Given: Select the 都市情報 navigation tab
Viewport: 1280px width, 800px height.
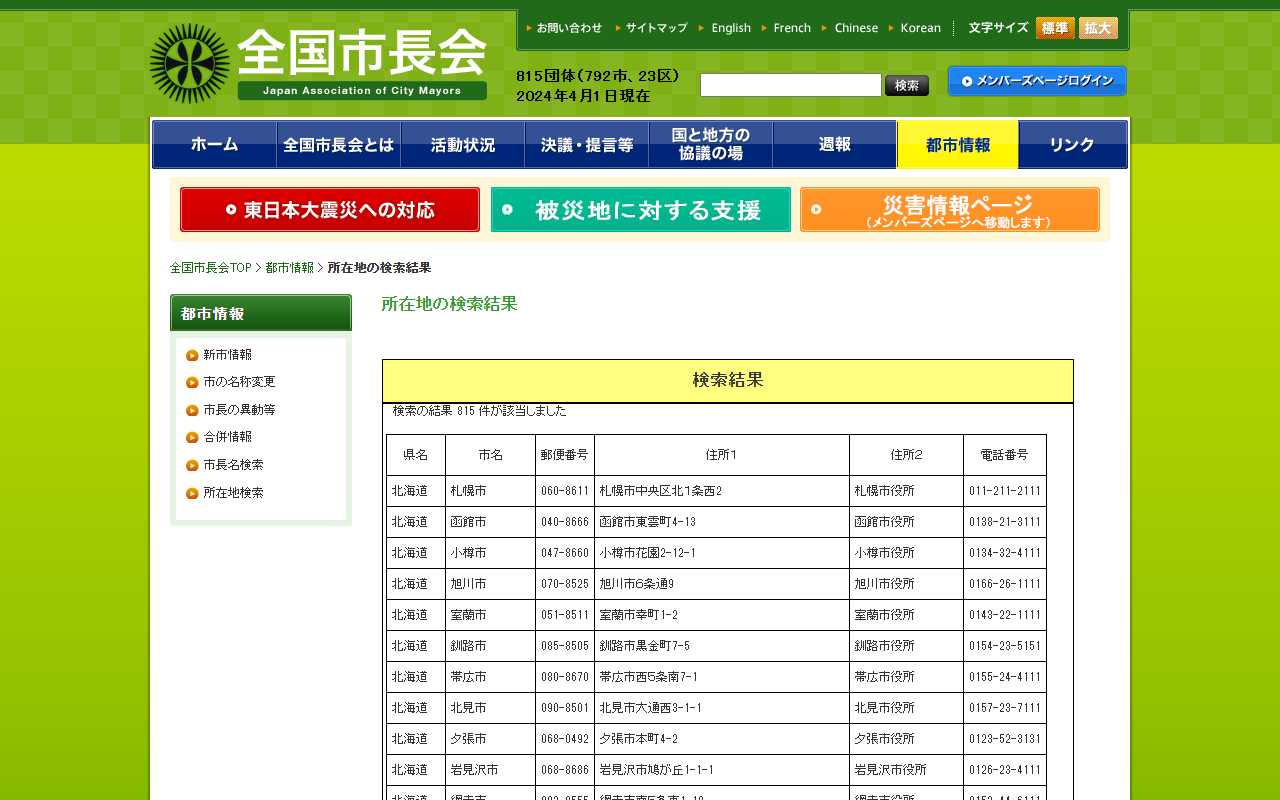Looking at the screenshot, I should click(958, 145).
